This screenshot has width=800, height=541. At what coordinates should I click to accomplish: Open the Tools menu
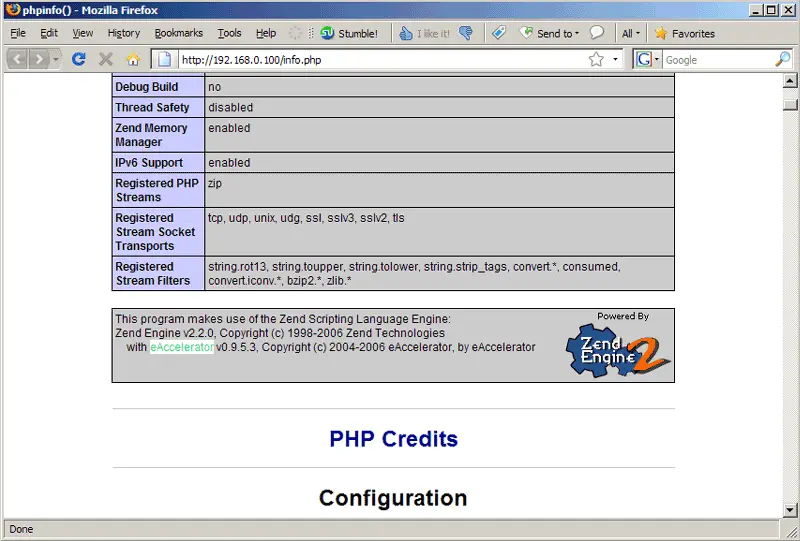click(229, 33)
